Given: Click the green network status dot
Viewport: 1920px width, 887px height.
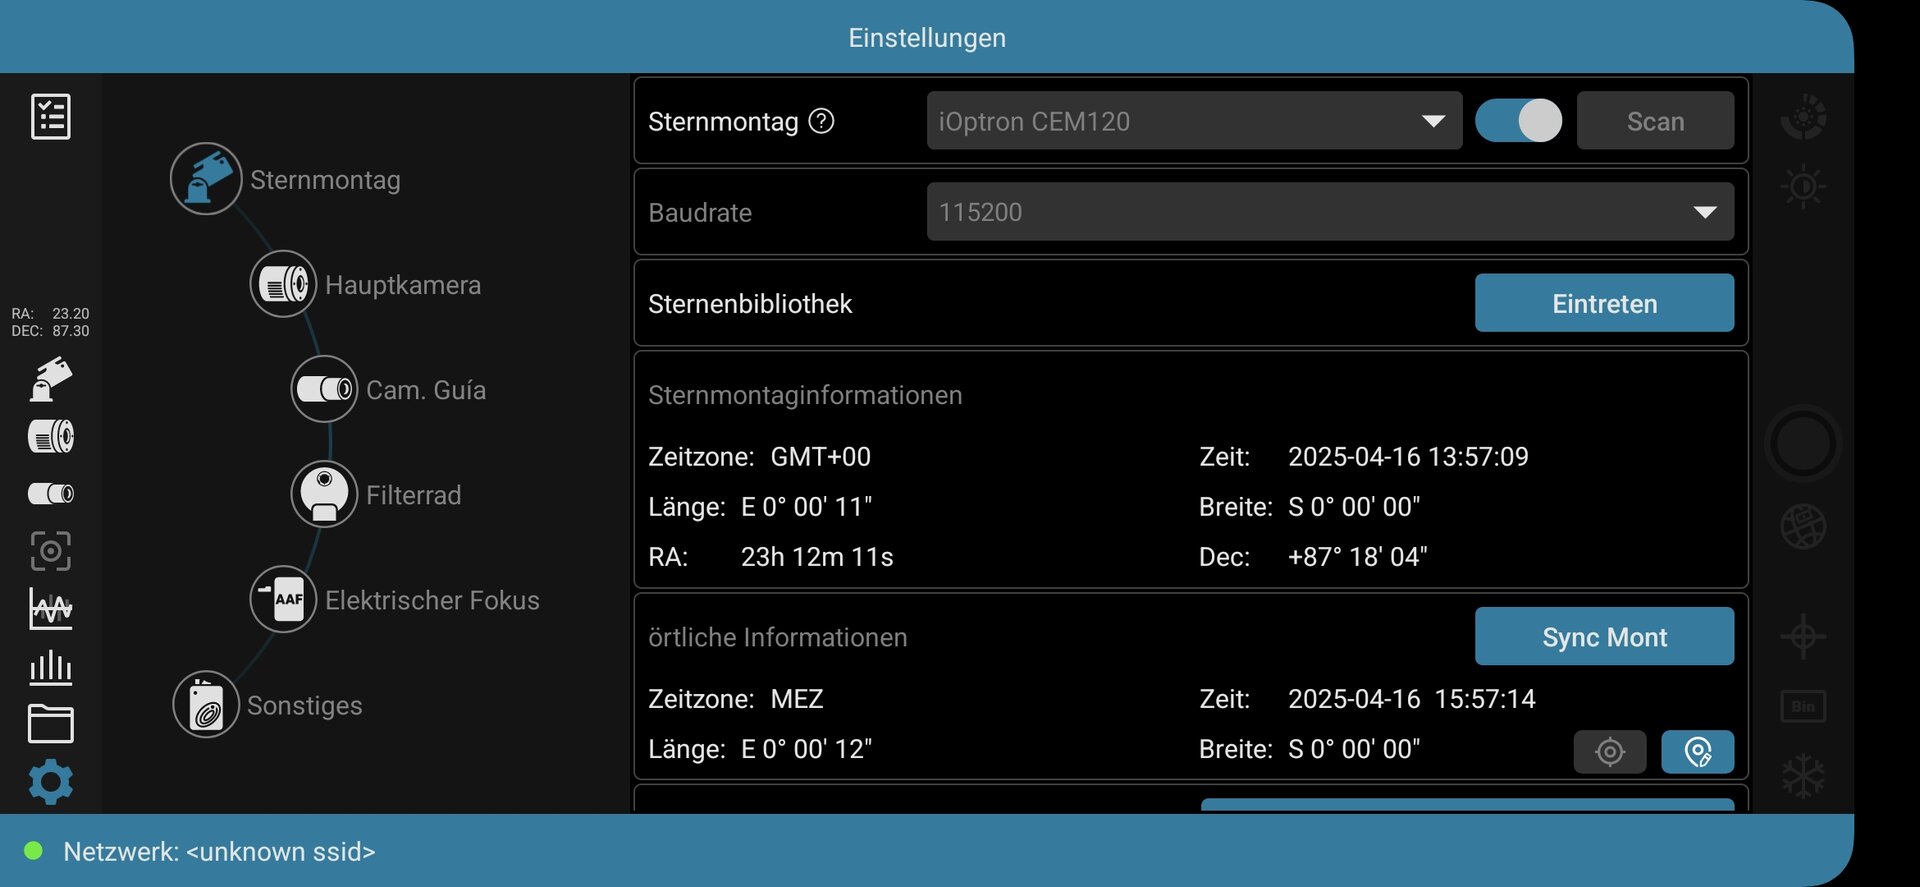Looking at the screenshot, I should point(33,851).
